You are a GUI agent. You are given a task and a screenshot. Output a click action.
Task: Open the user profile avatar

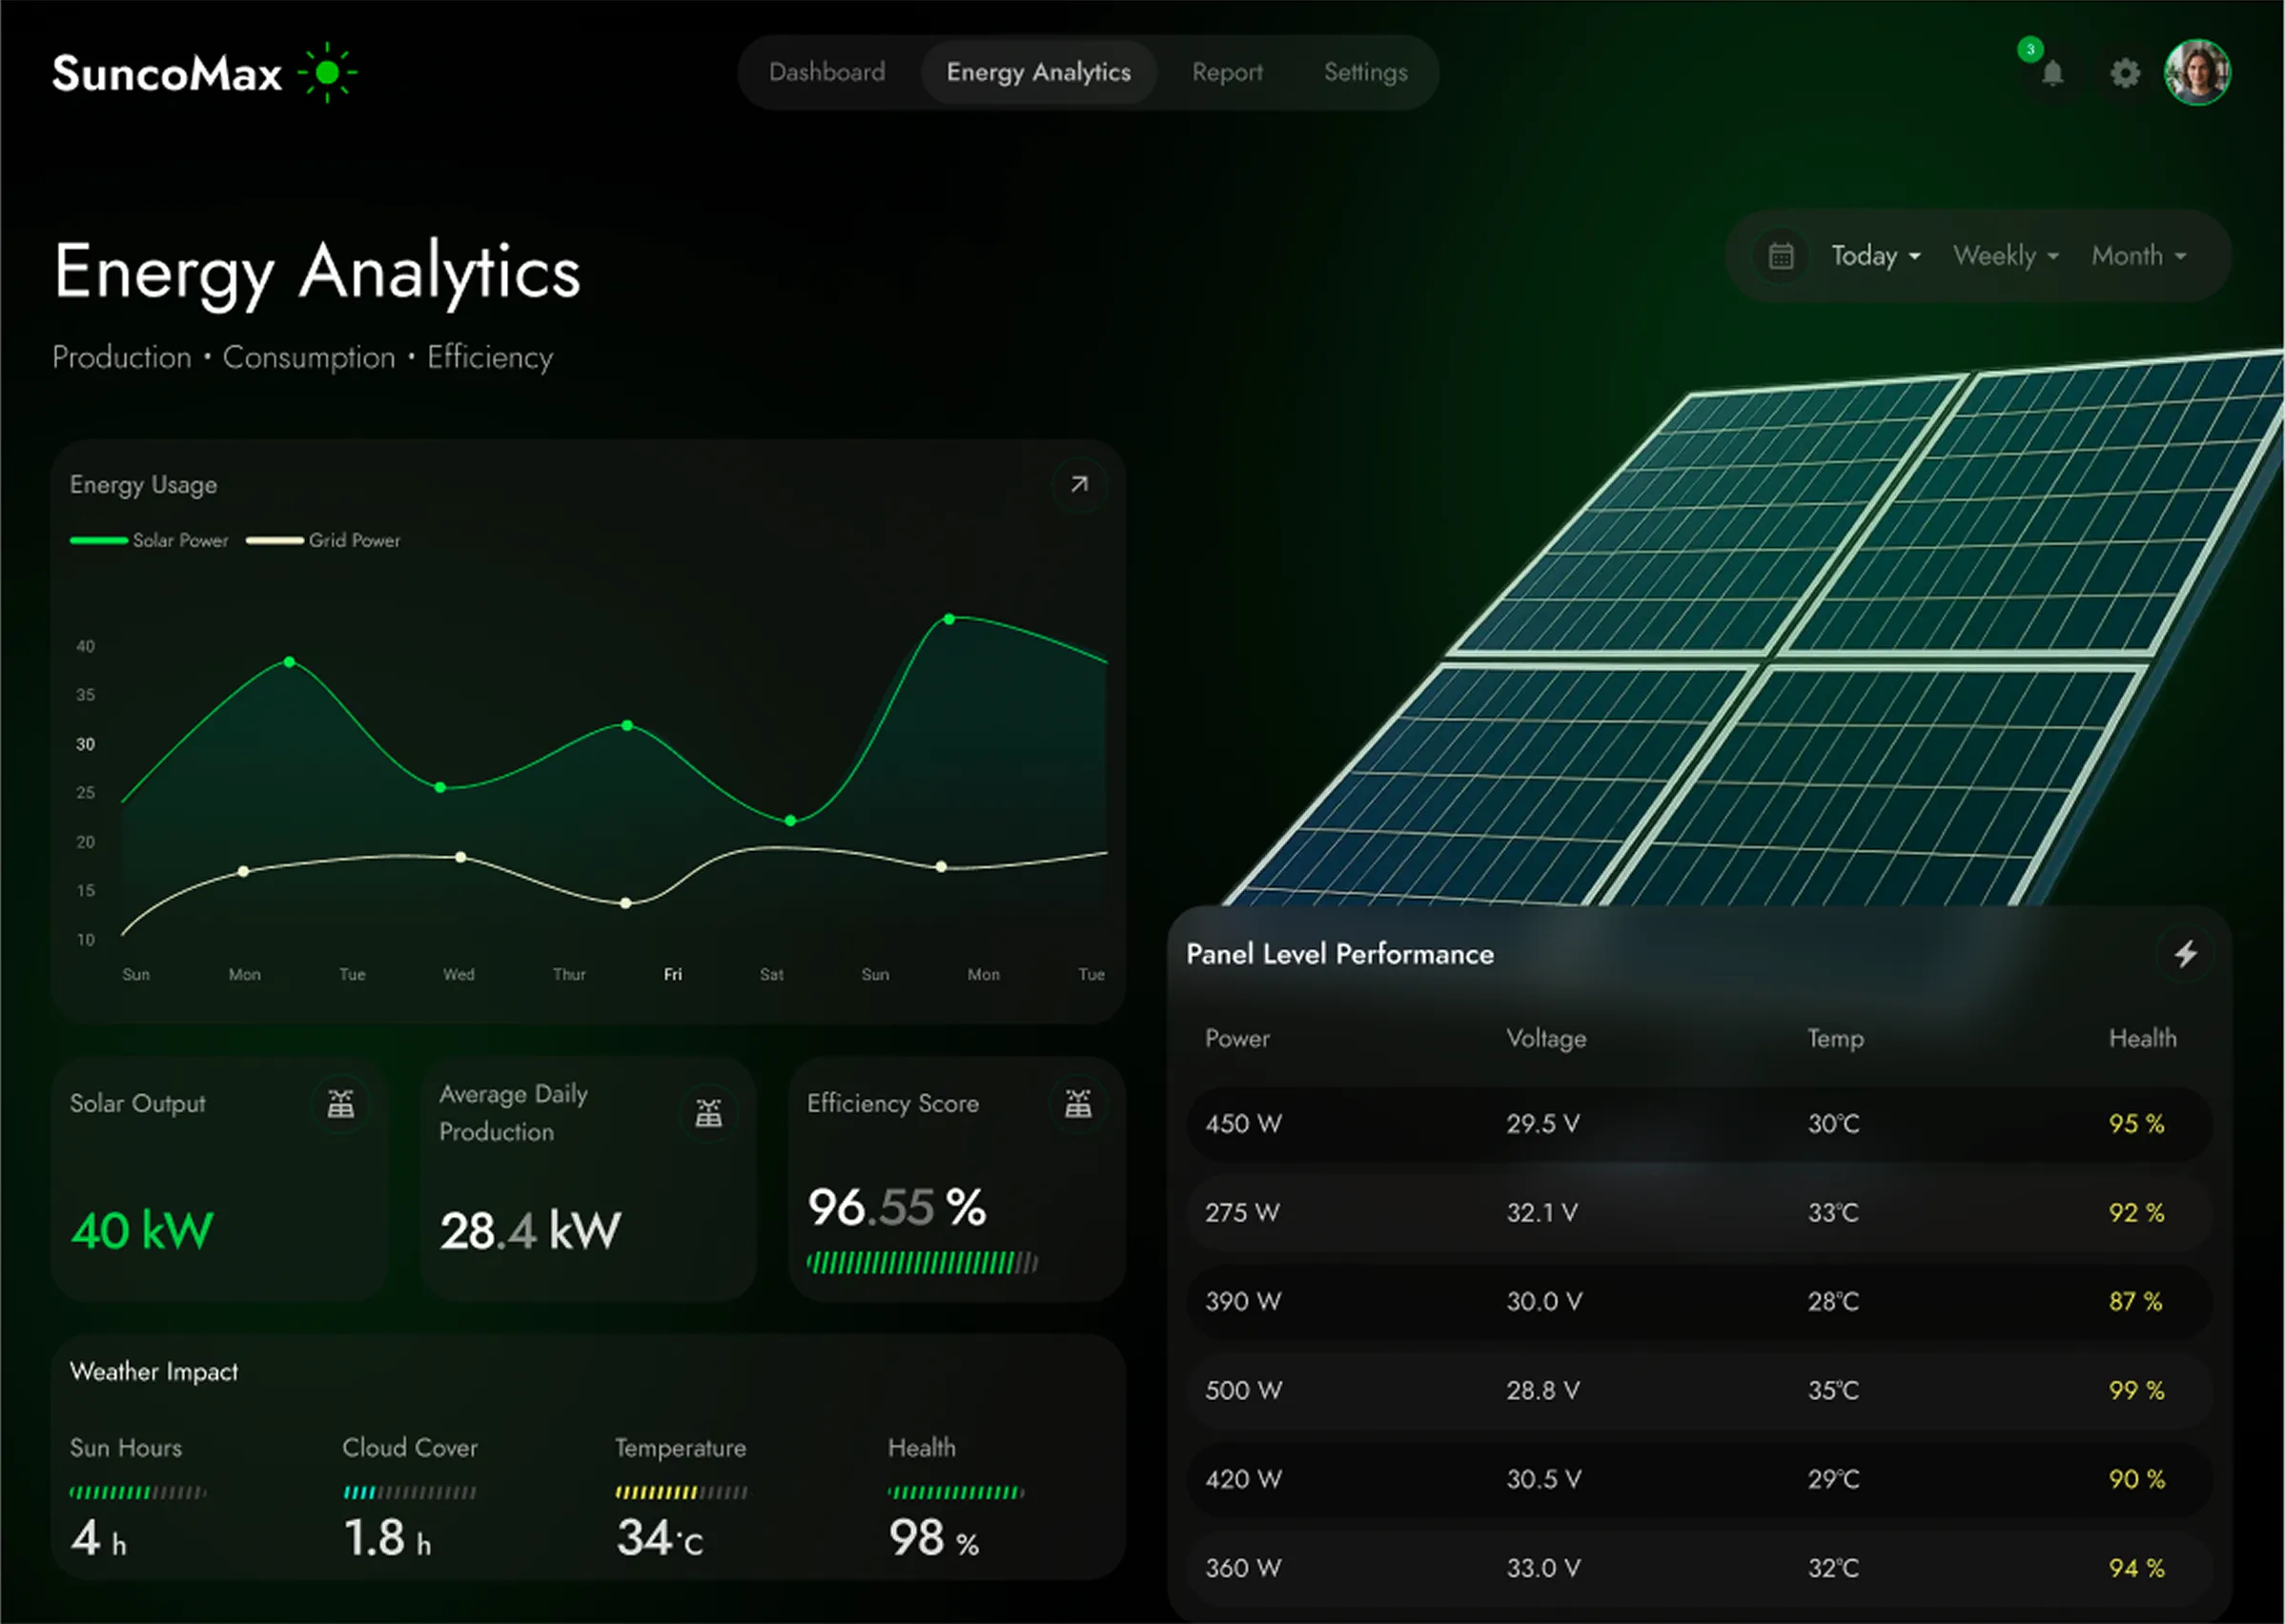tap(2196, 73)
